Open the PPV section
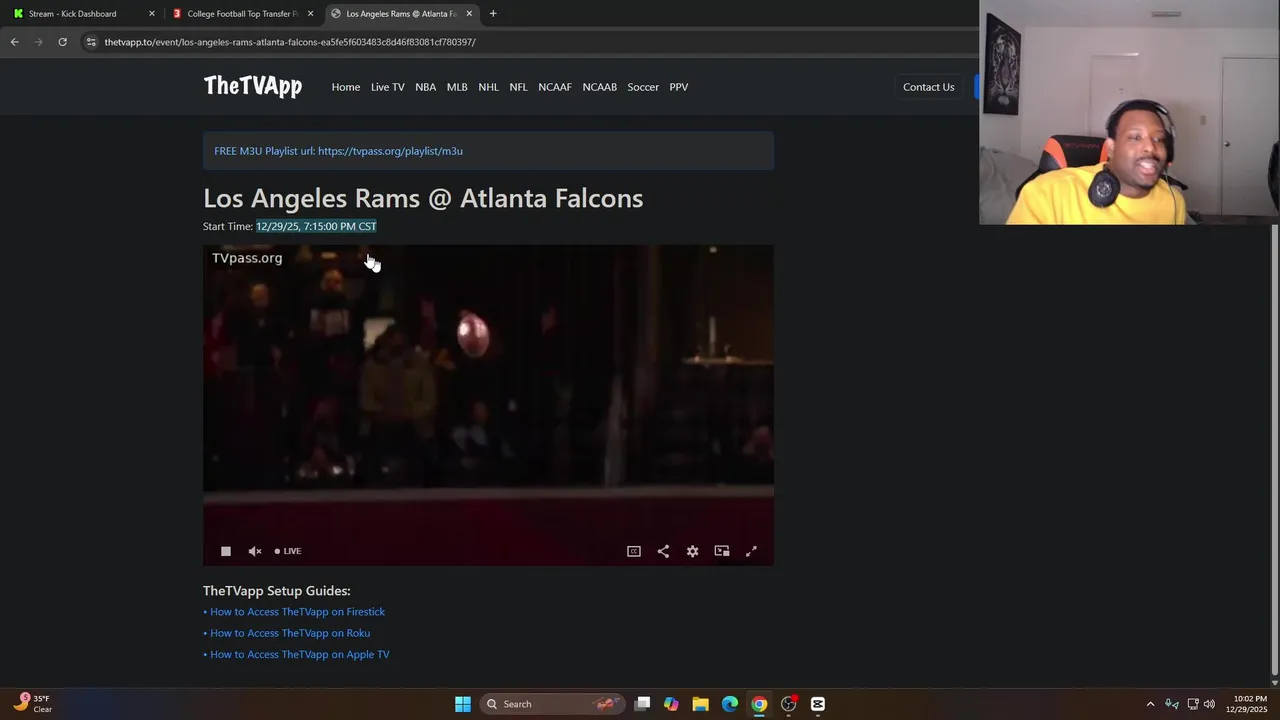The height and width of the screenshot is (720, 1280). [x=679, y=87]
